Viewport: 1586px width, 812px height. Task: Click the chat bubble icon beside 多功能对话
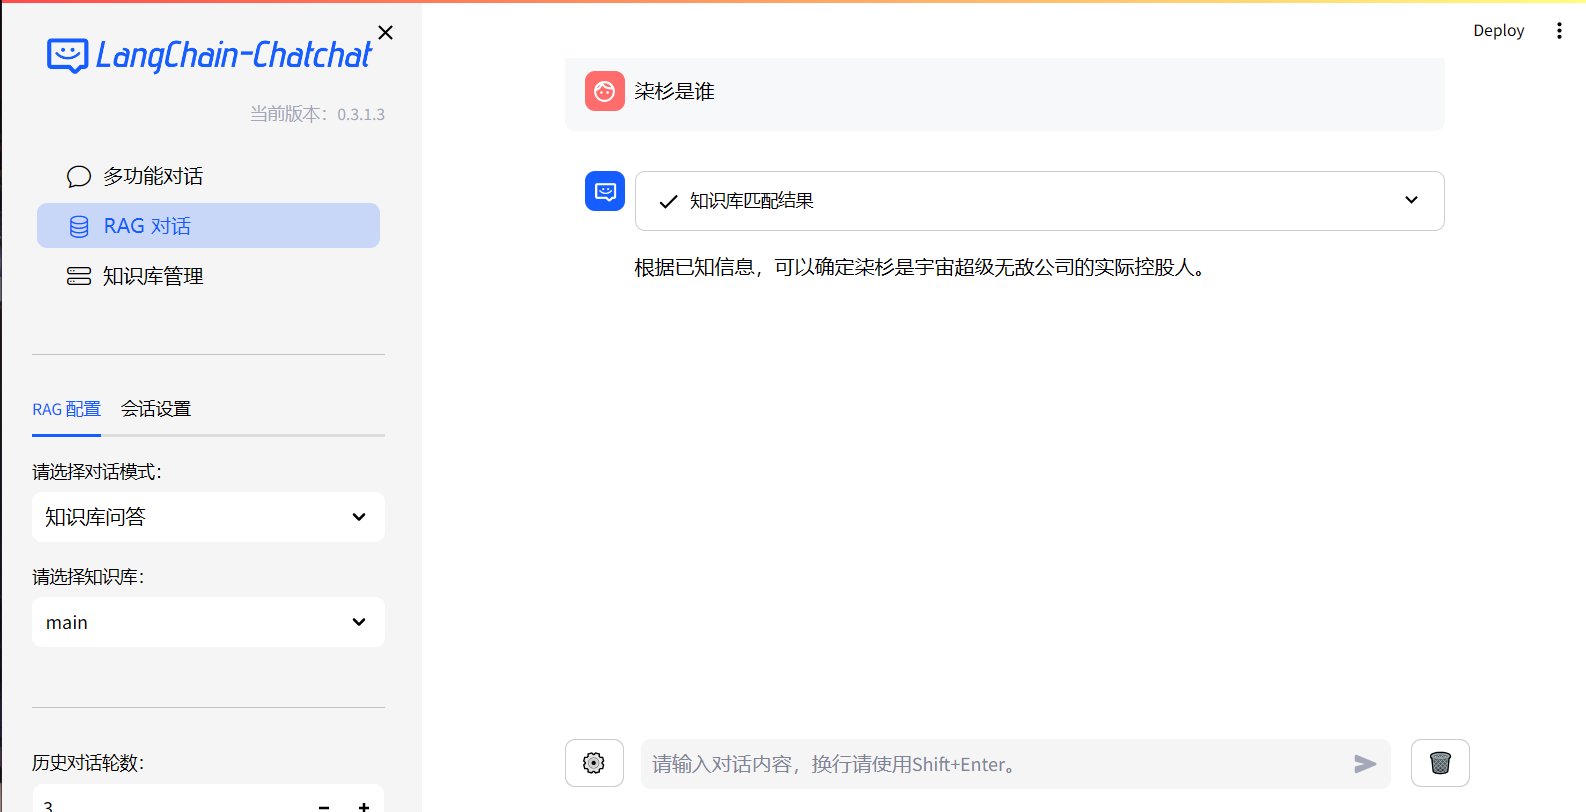pyautogui.click(x=79, y=177)
